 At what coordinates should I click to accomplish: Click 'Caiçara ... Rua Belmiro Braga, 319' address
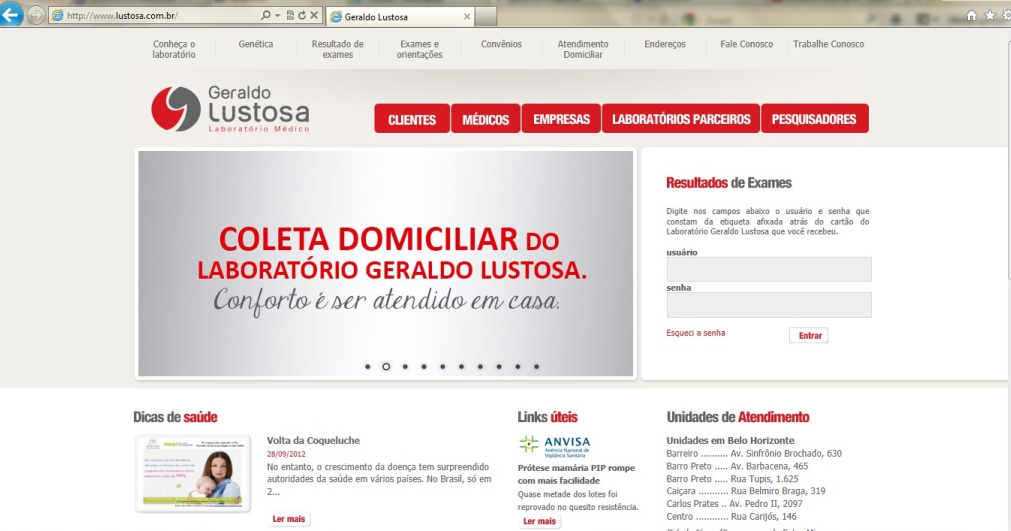coord(746,491)
